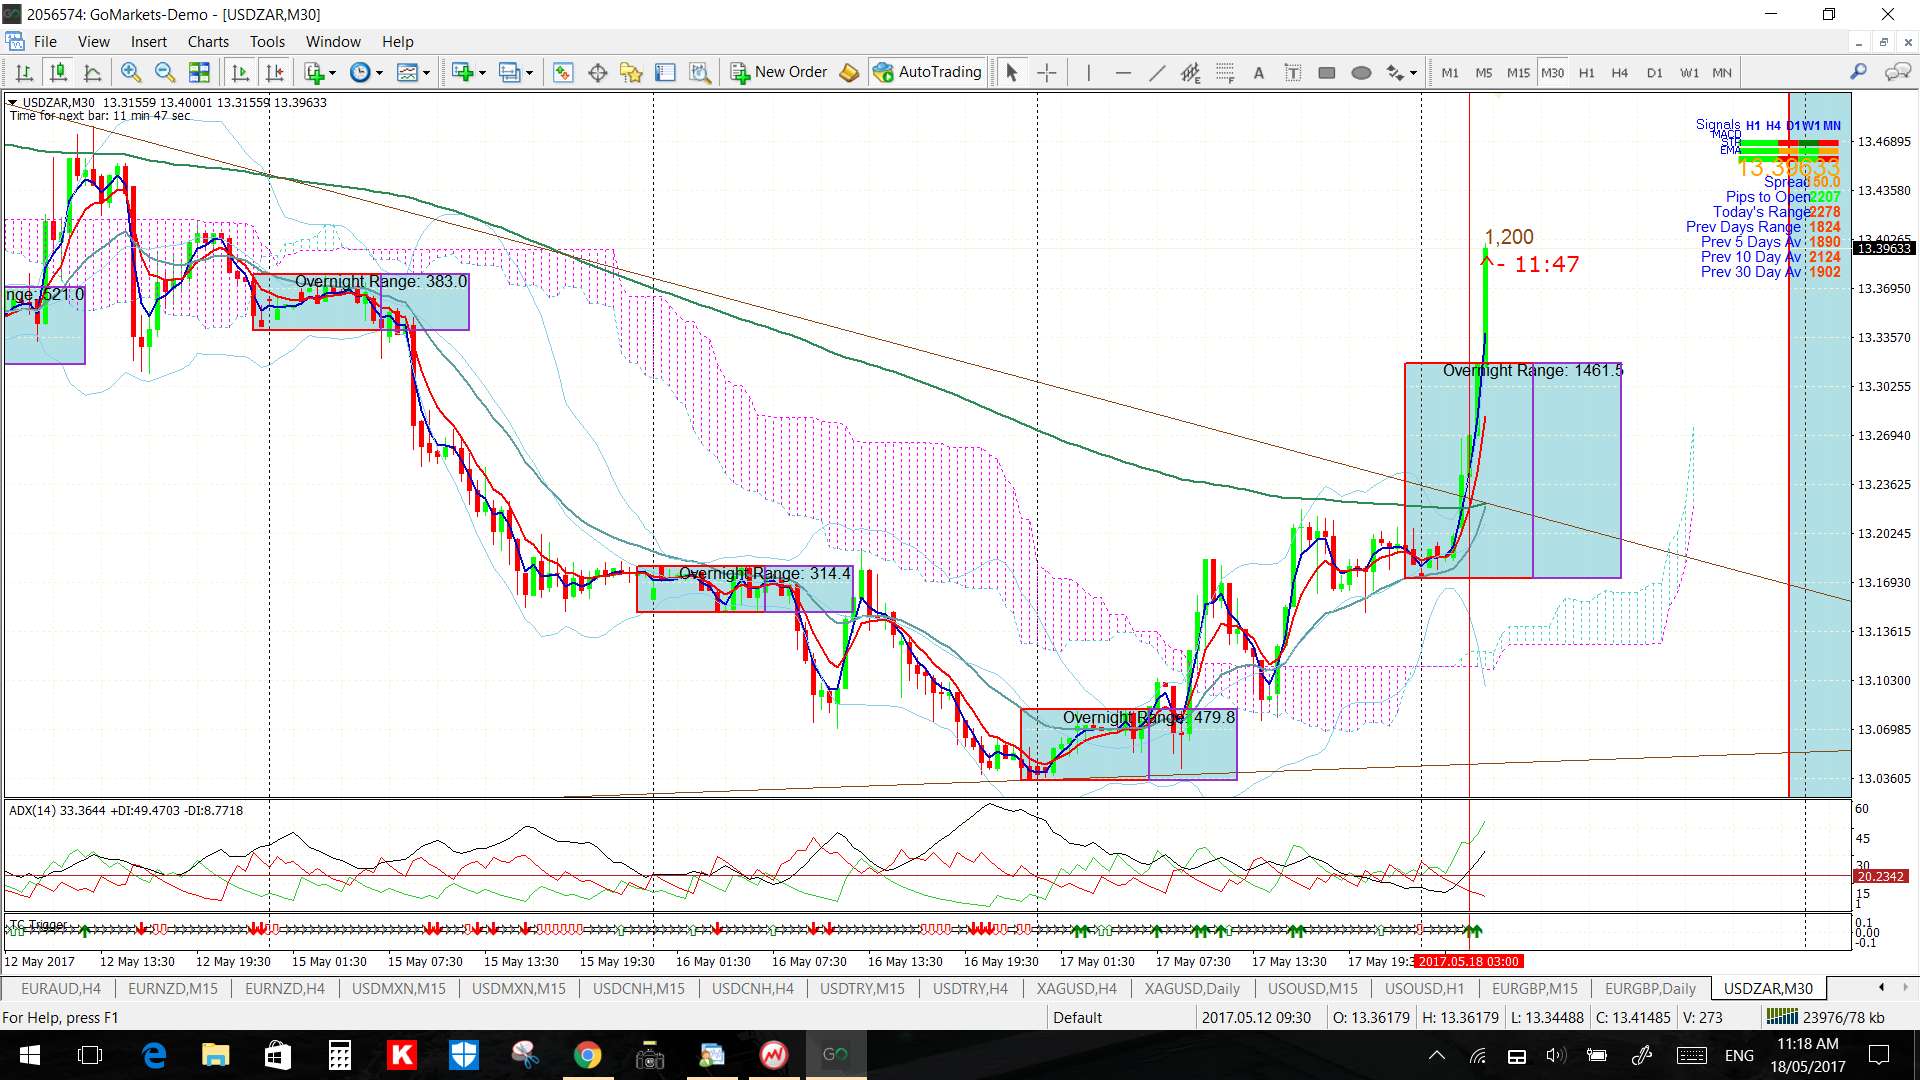This screenshot has height=1080, width=1920.
Task: Select the candlestick chart mode
Action: click(x=58, y=72)
